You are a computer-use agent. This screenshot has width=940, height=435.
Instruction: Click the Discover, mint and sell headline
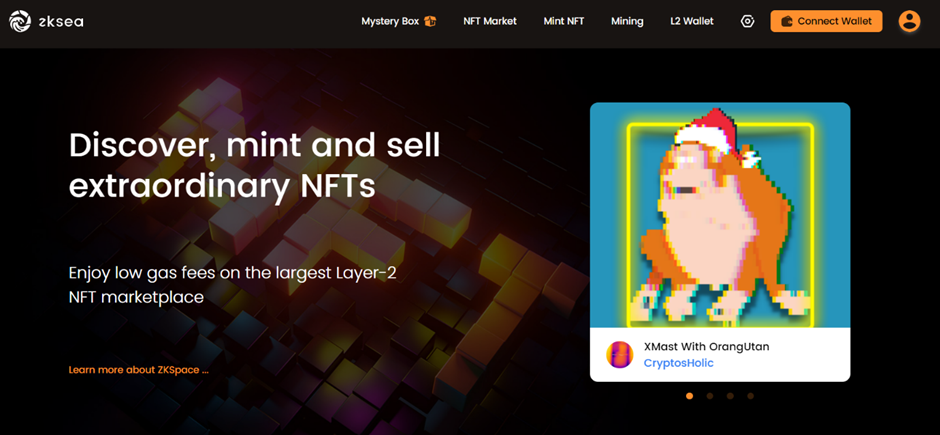(255, 166)
